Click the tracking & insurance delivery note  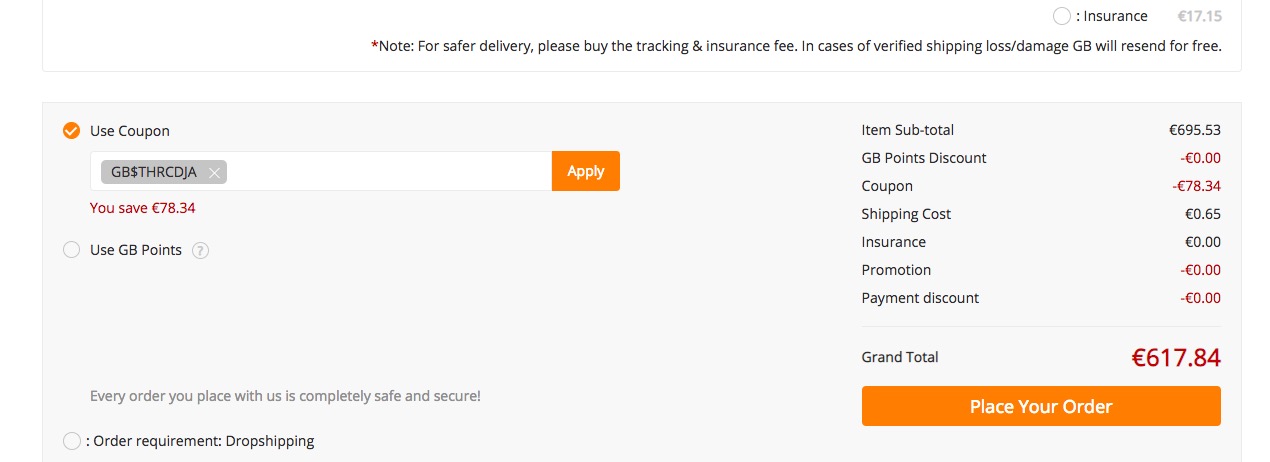click(796, 46)
